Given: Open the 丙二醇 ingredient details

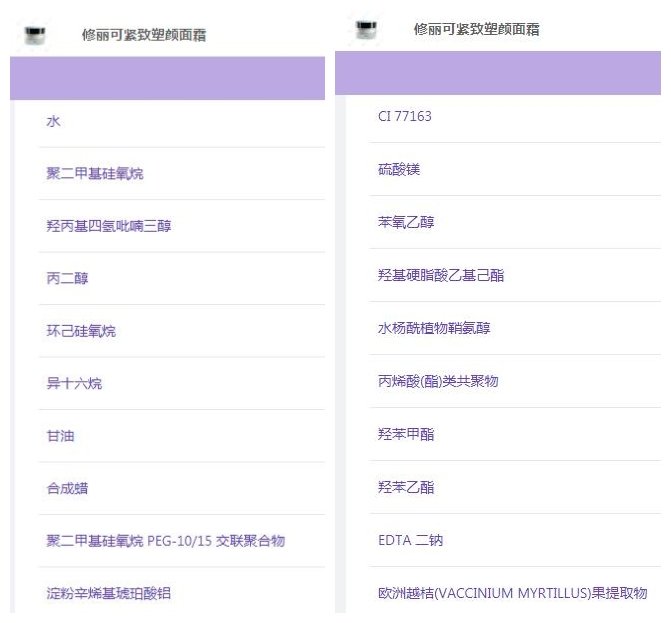Looking at the screenshot, I should tap(67, 278).
